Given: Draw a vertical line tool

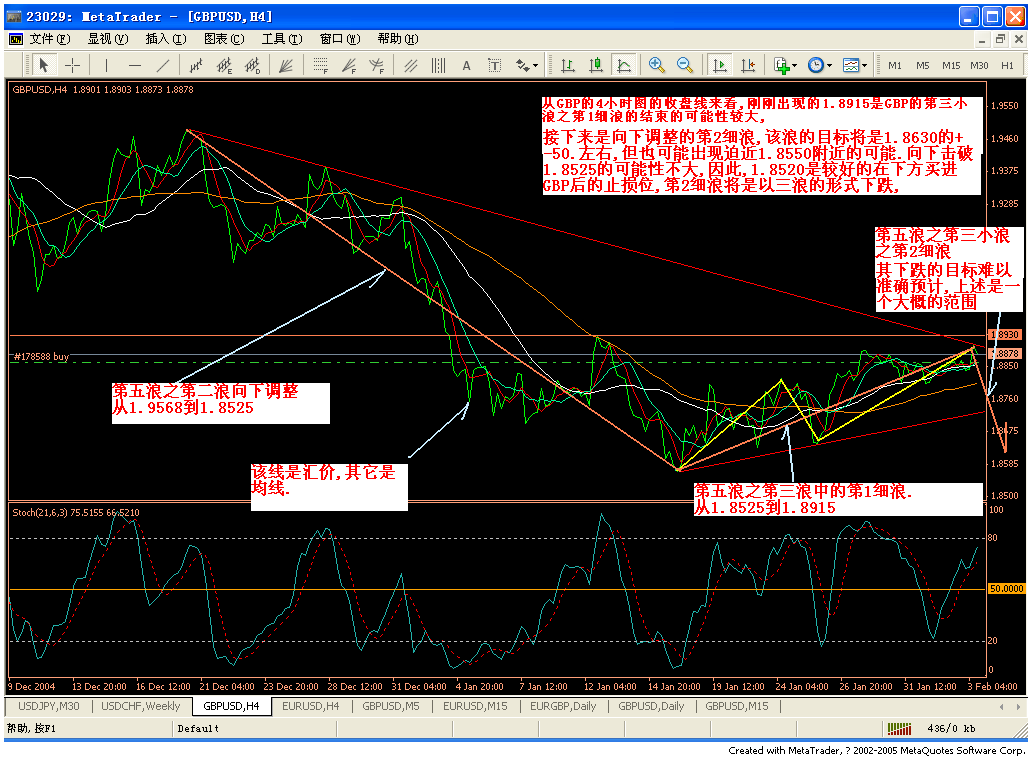Looking at the screenshot, I should [x=106, y=65].
